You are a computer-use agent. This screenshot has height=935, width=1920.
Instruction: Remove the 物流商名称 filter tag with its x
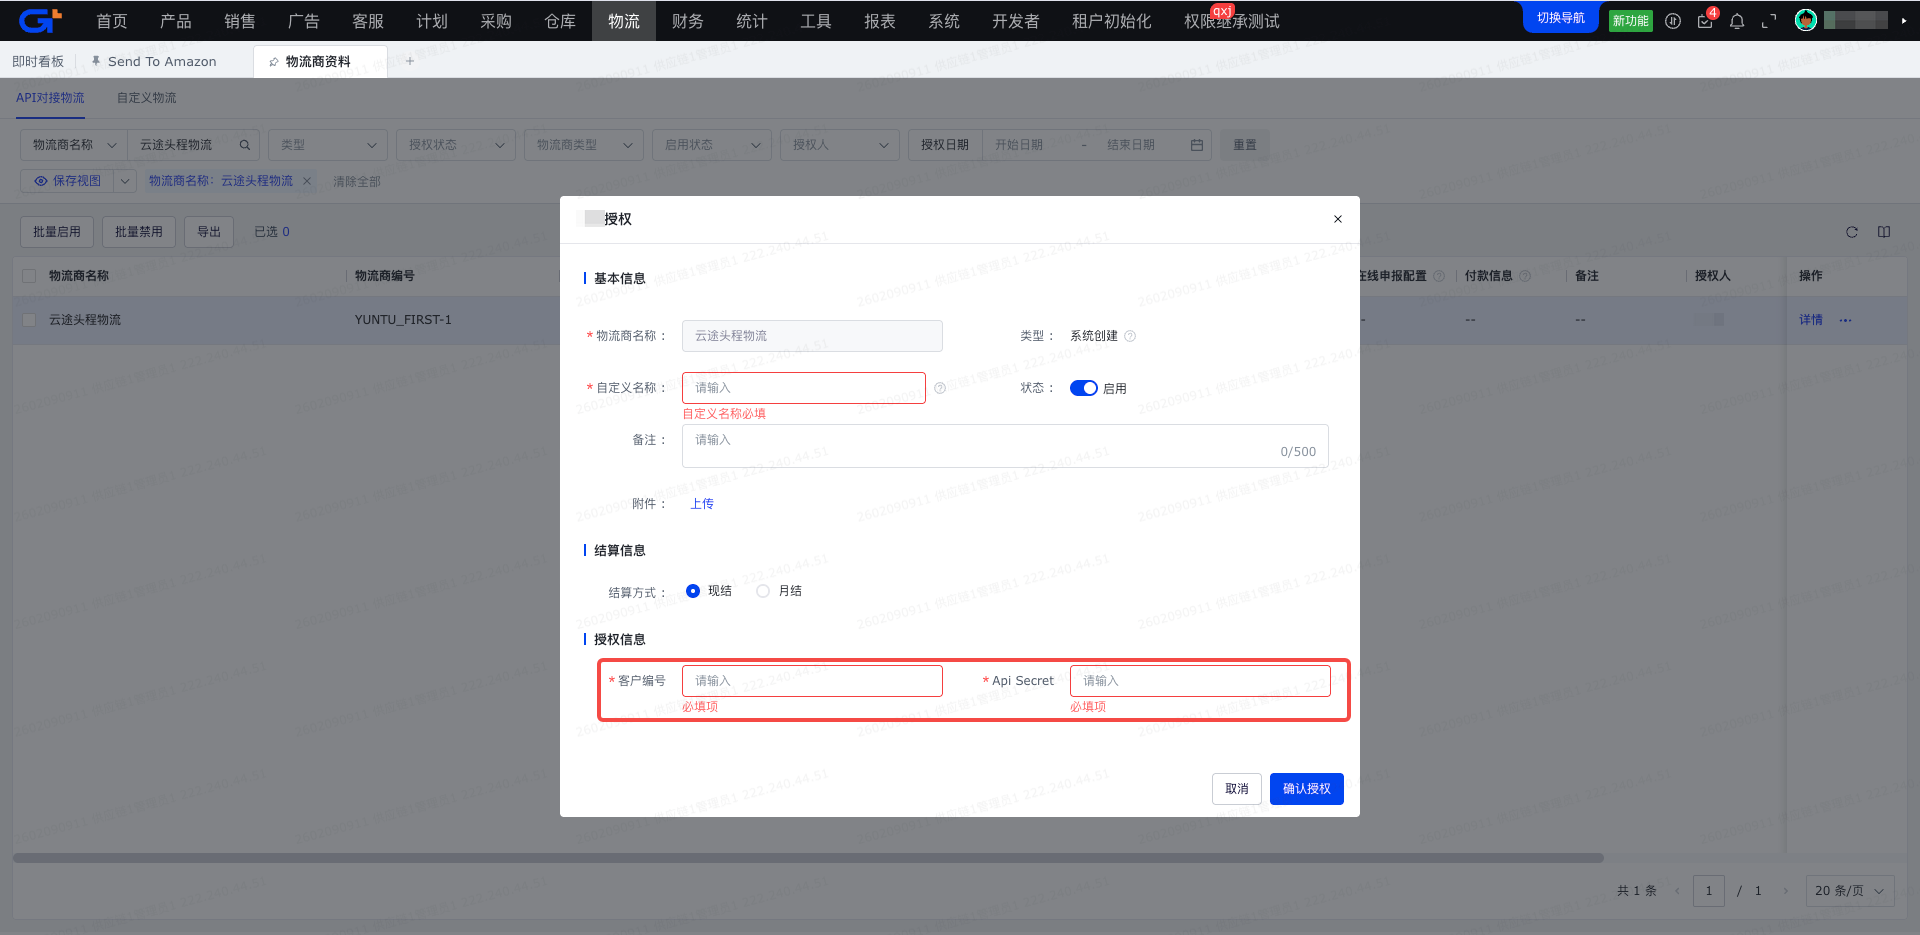click(x=307, y=181)
